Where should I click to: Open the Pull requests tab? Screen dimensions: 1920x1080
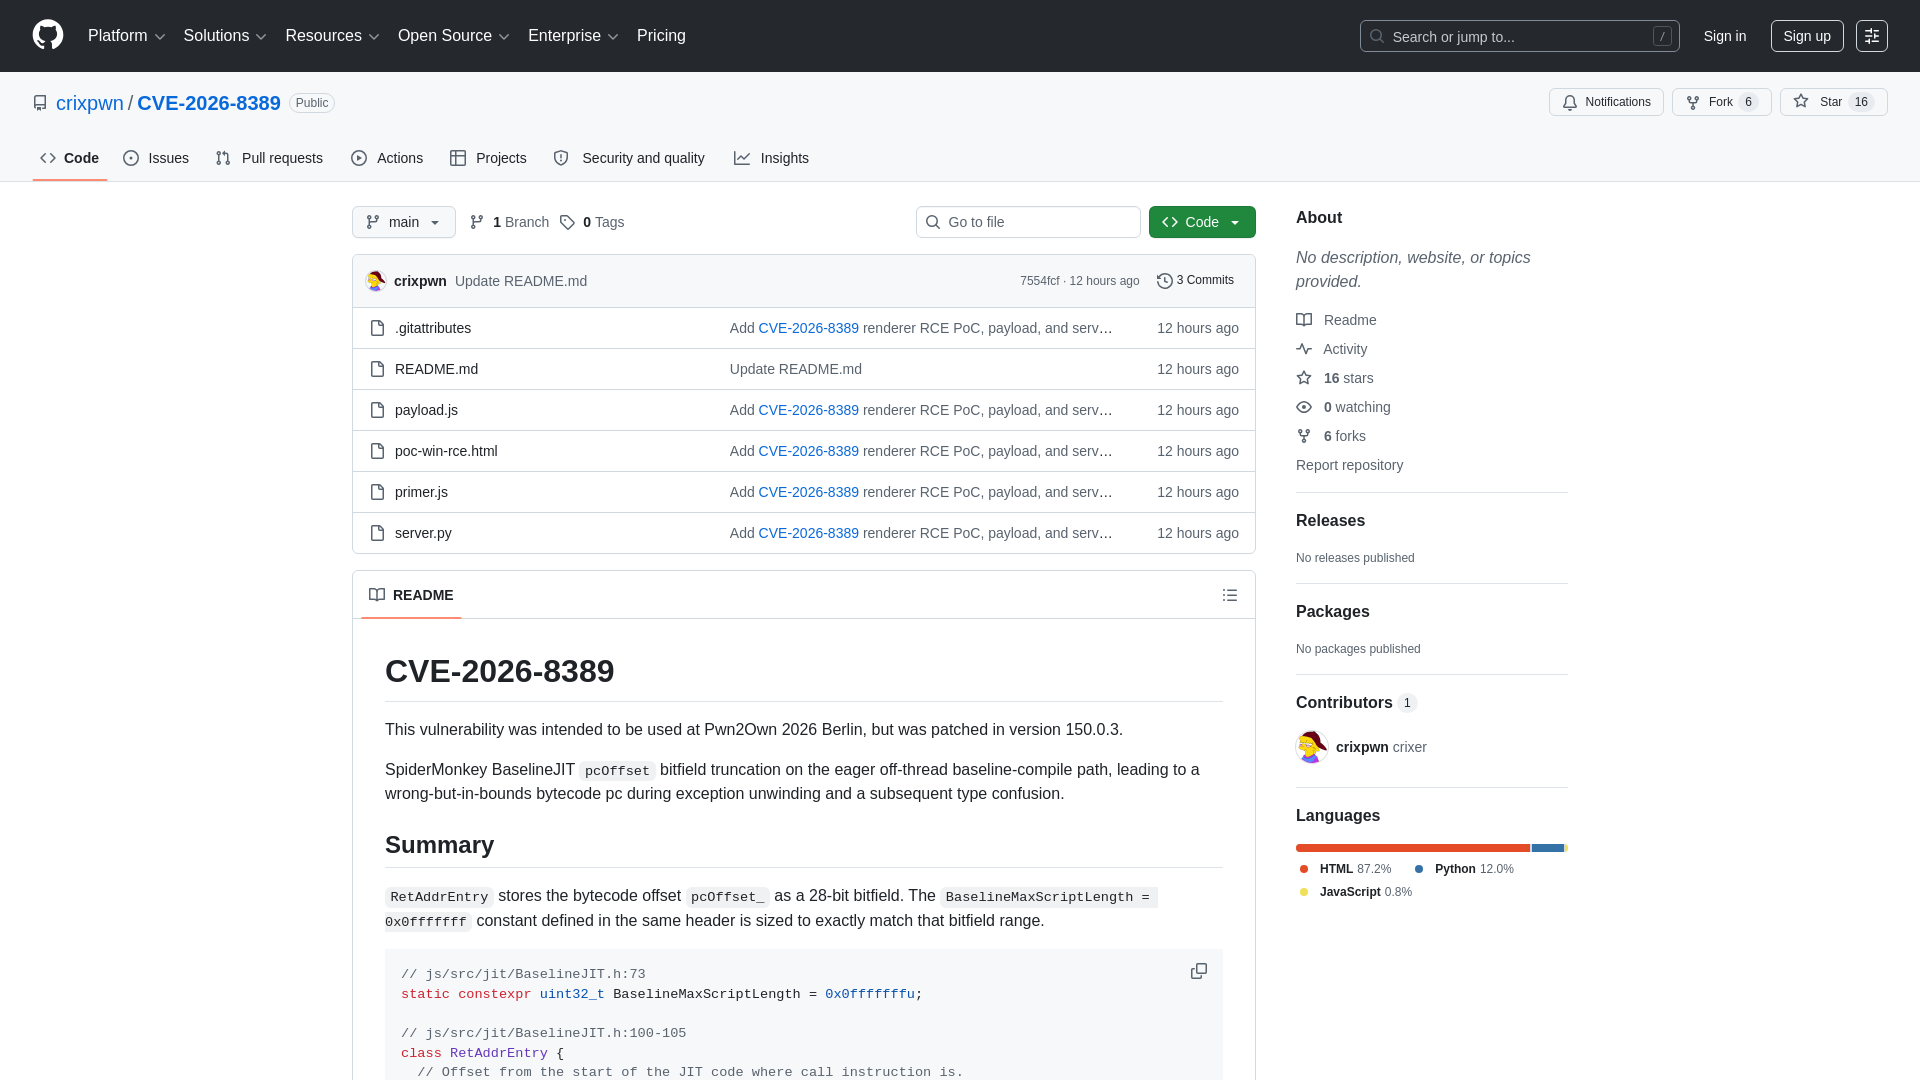pos(269,158)
